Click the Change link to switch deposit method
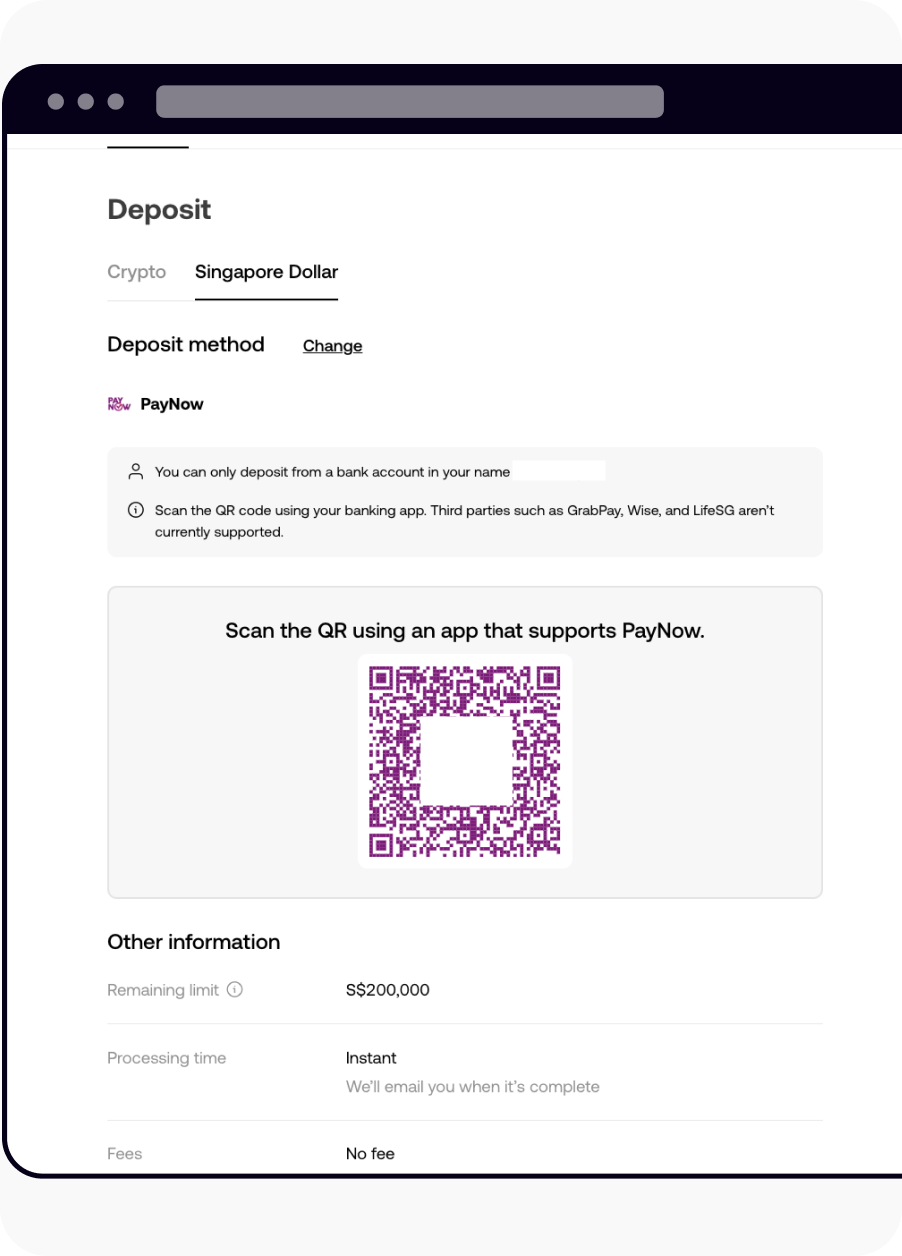Image resolution: width=902 pixels, height=1256 pixels. click(x=332, y=345)
